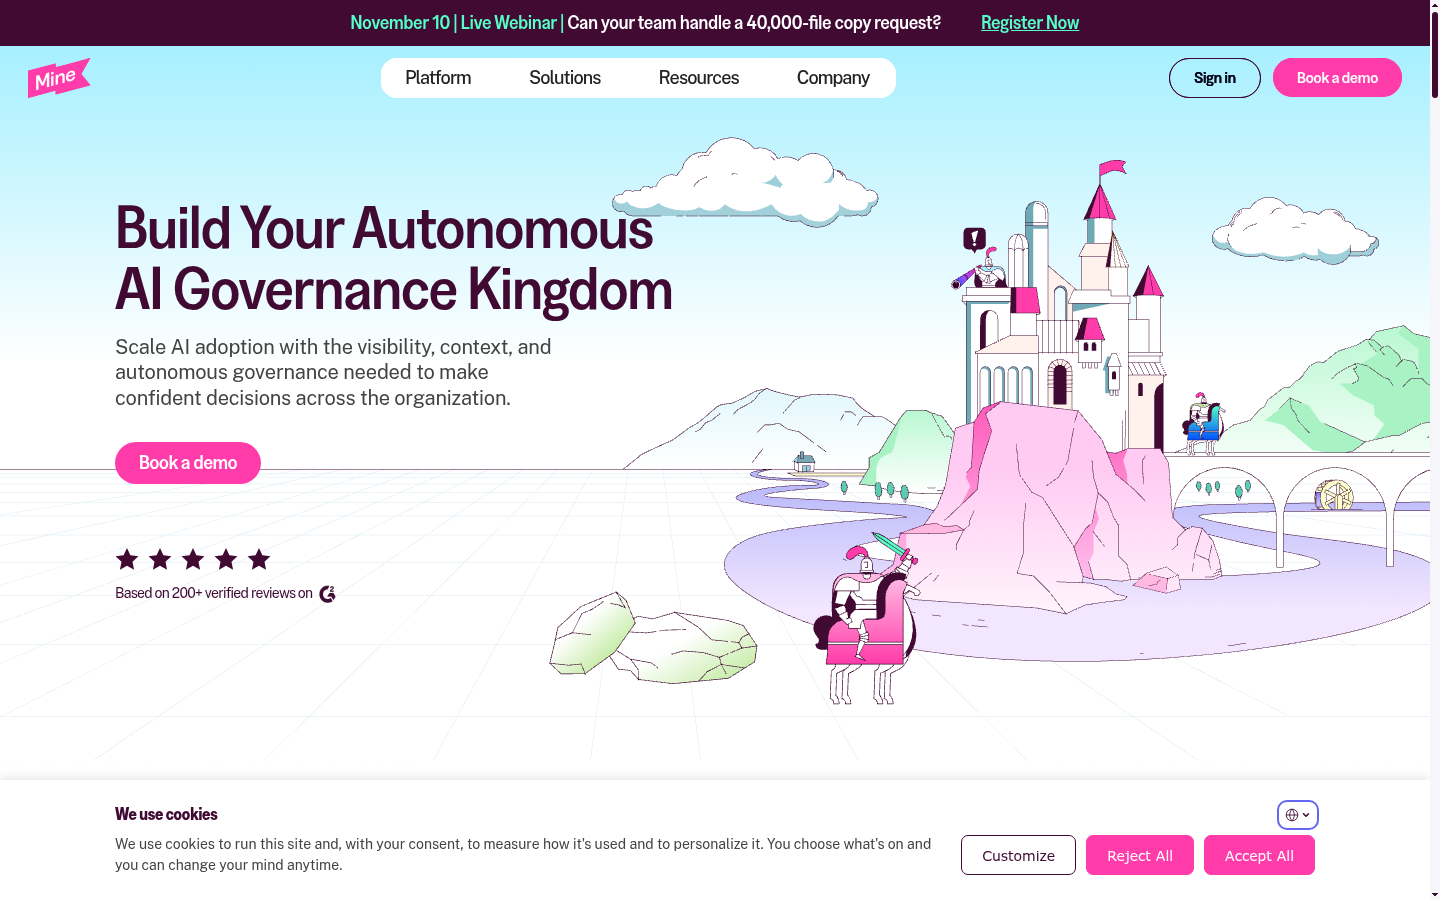
Task: Open the Solutions menu
Action: (x=565, y=78)
